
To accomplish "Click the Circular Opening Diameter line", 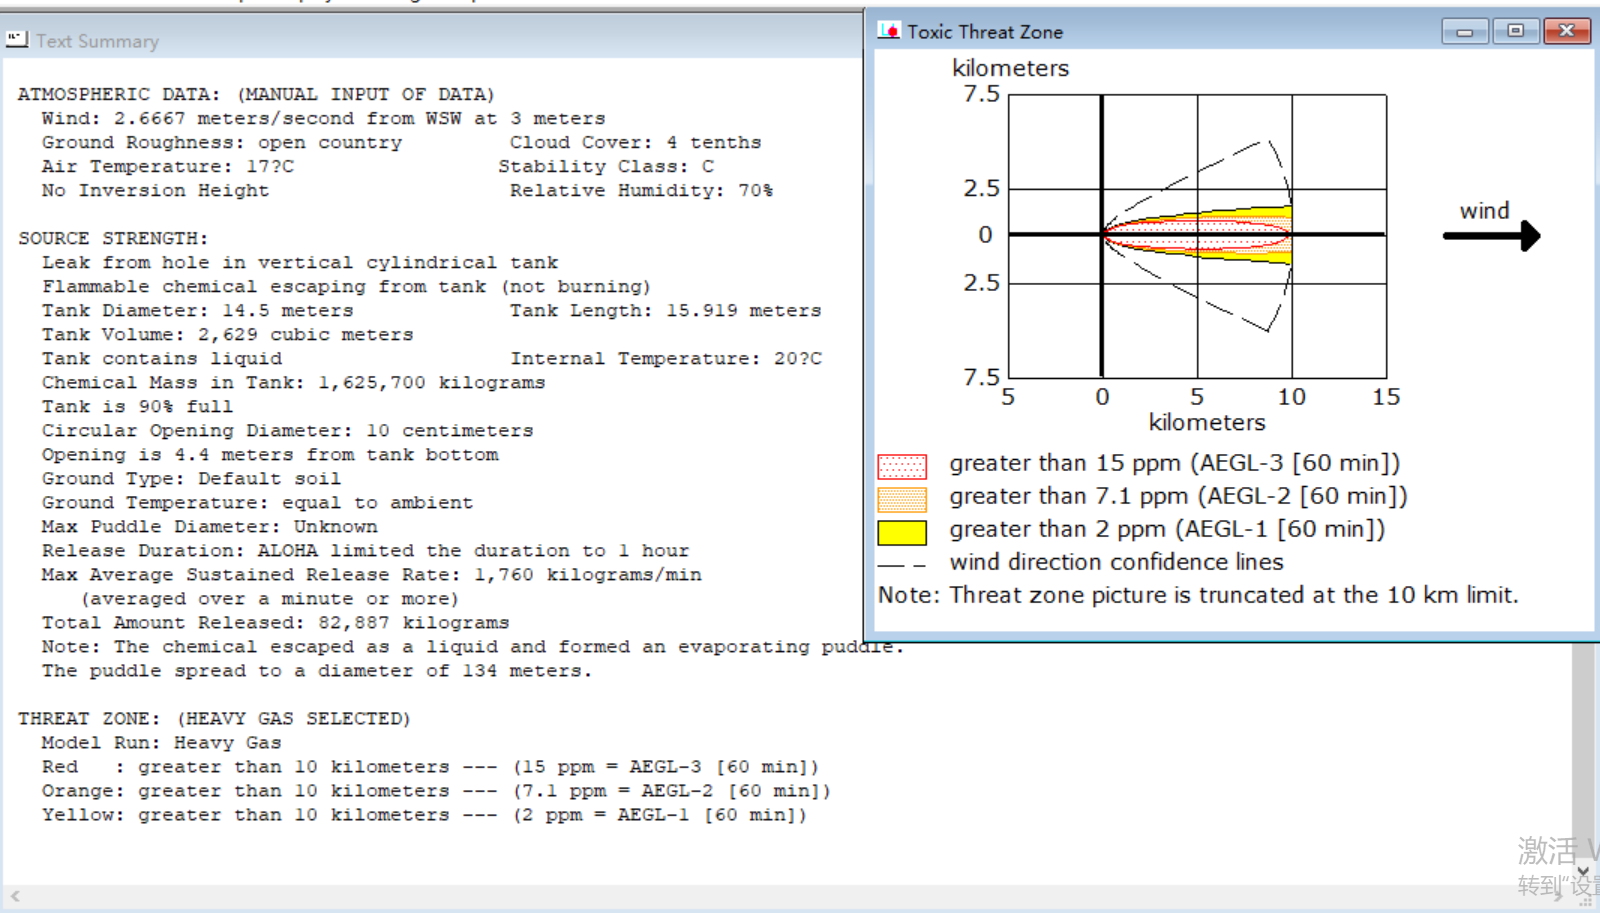I will click(x=287, y=430).
